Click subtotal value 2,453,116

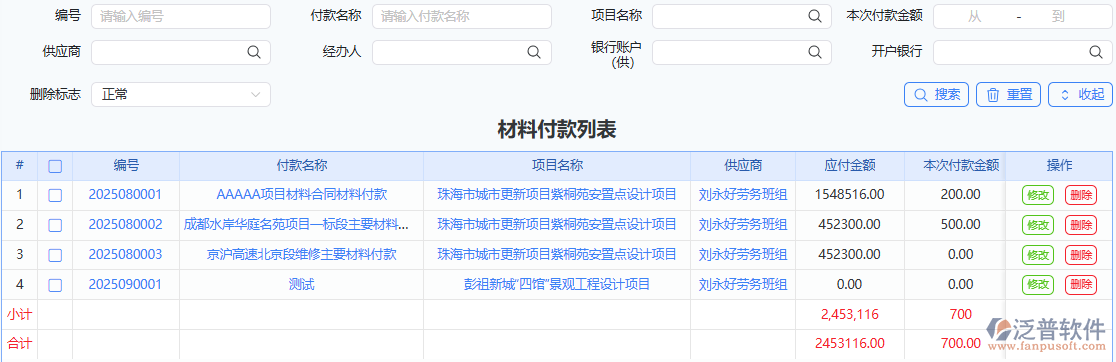tap(850, 314)
